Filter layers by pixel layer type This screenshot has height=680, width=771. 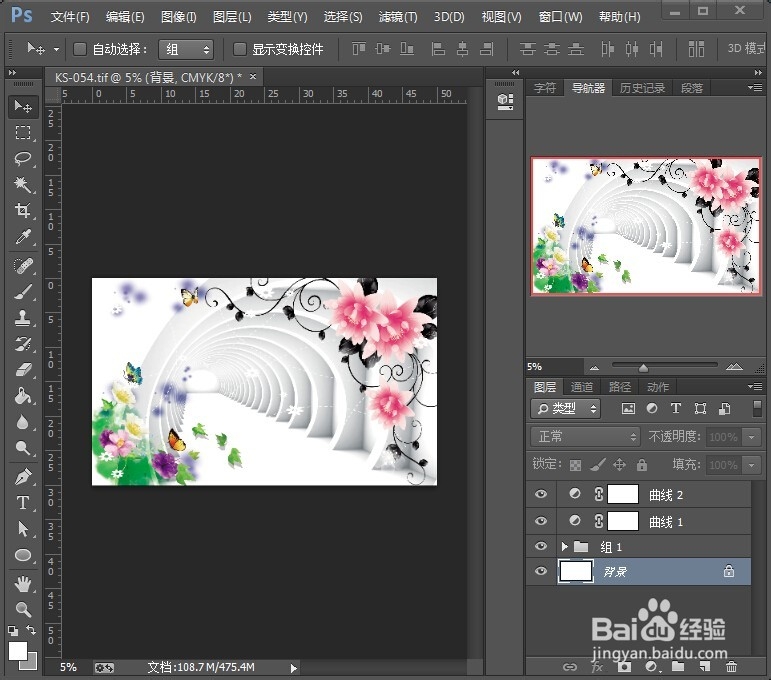click(x=628, y=409)
